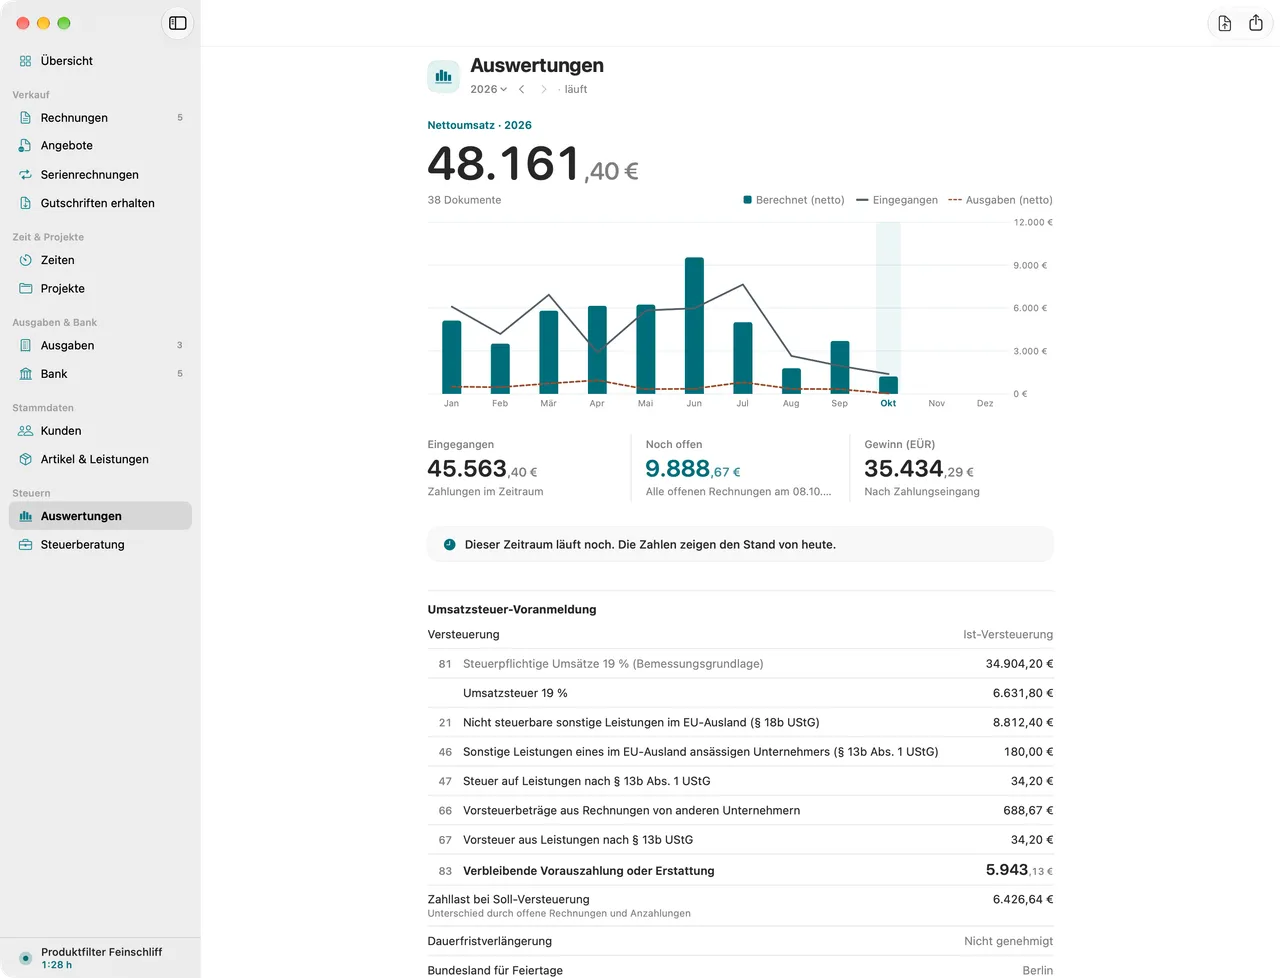The image size is (1280, 978).
Task: Go to previous period with left chevron
Action: (x=522, y=89)
